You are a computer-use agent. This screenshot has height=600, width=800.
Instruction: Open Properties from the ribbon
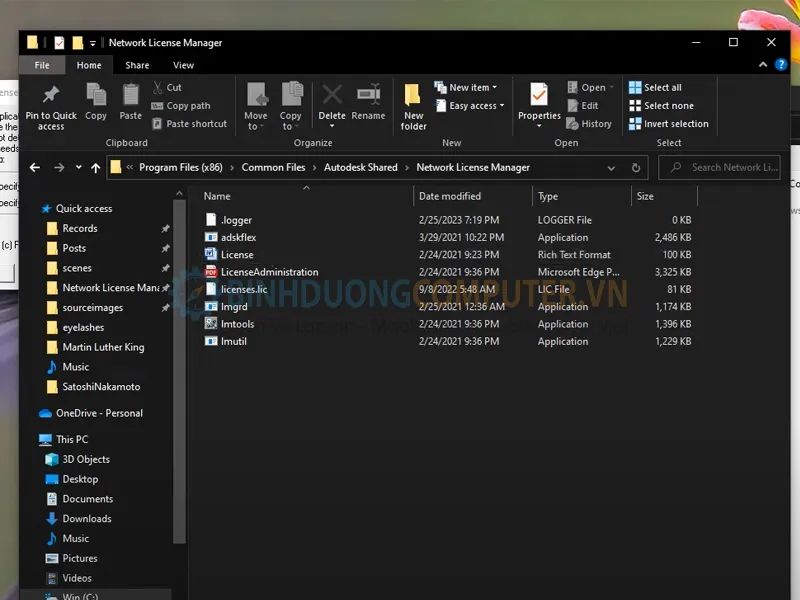click(x=539, y=97)
